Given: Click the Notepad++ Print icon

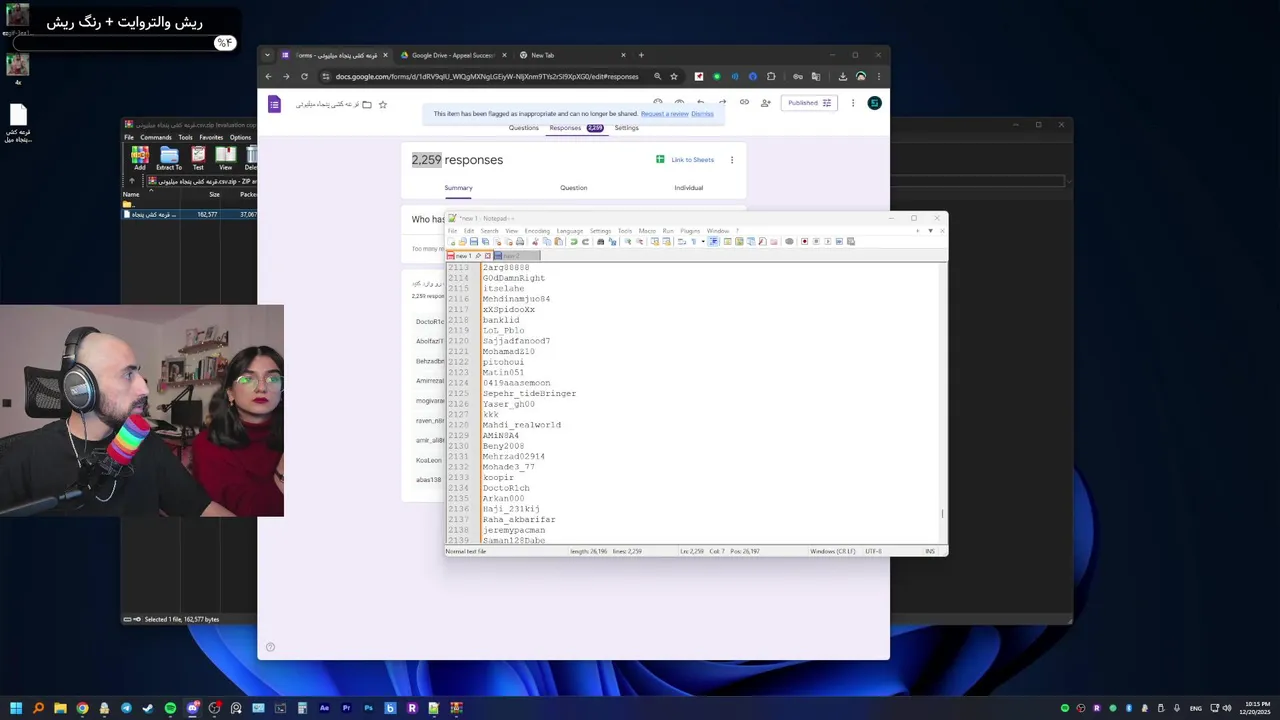Looking at the screenshot, I should pyautogui.click(x=520, y=241).
